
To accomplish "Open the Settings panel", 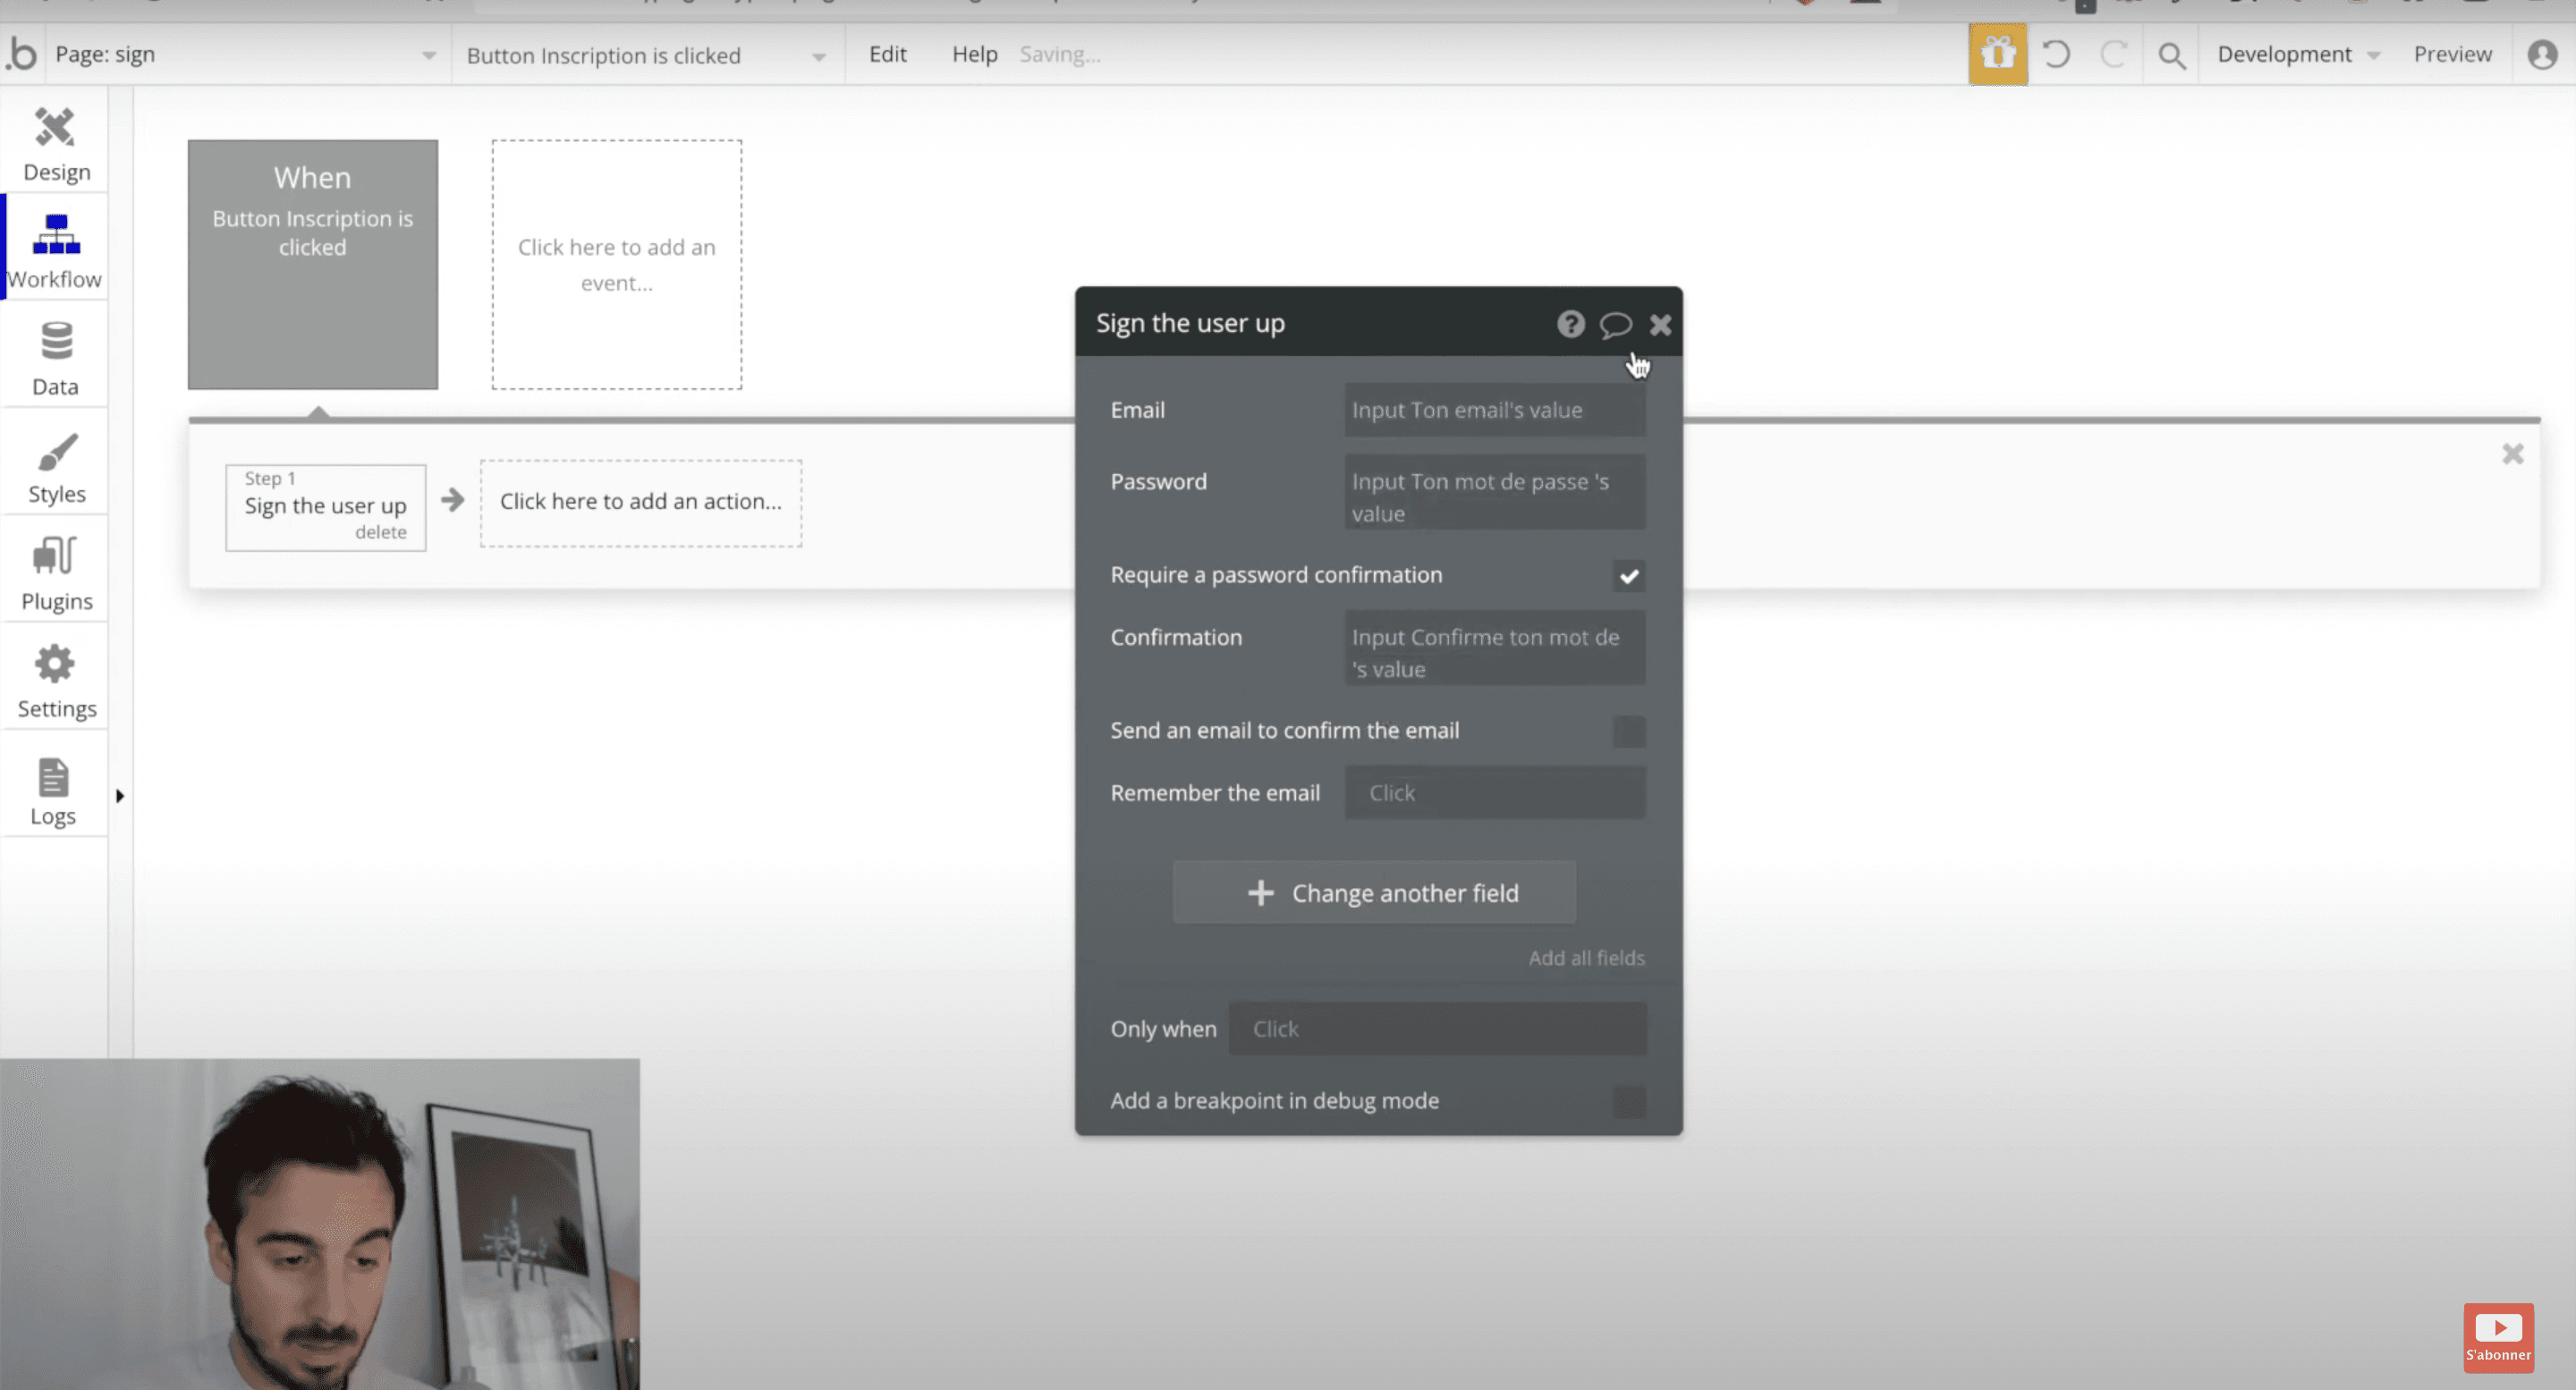I will 55,678.
